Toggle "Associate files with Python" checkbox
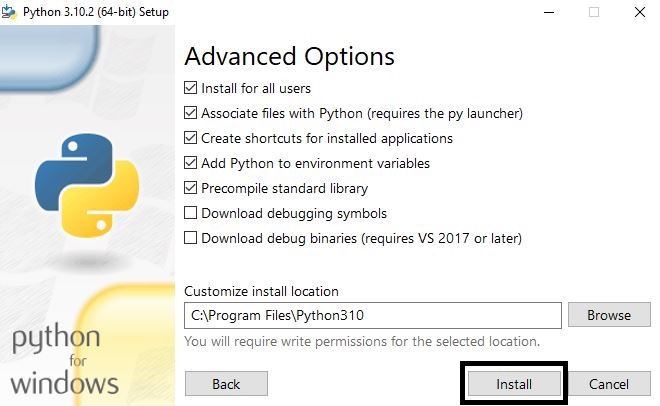 190,113
